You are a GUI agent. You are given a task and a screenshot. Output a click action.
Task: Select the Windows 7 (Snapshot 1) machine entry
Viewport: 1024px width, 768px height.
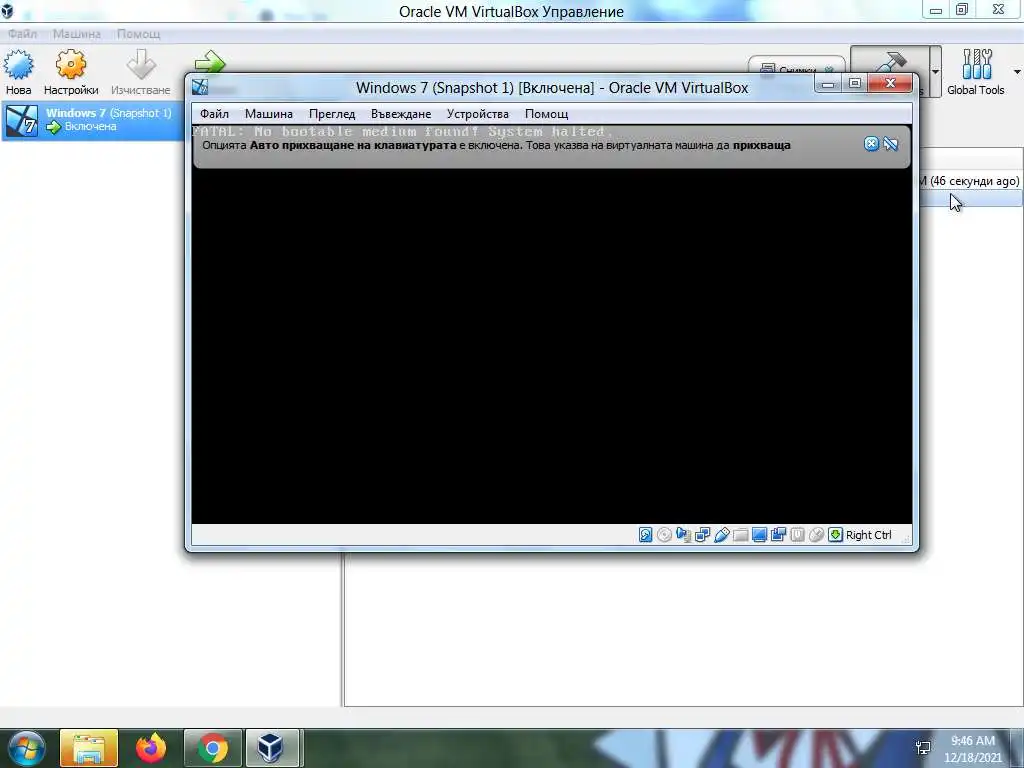pyautogui.click(x=92, y=120)
